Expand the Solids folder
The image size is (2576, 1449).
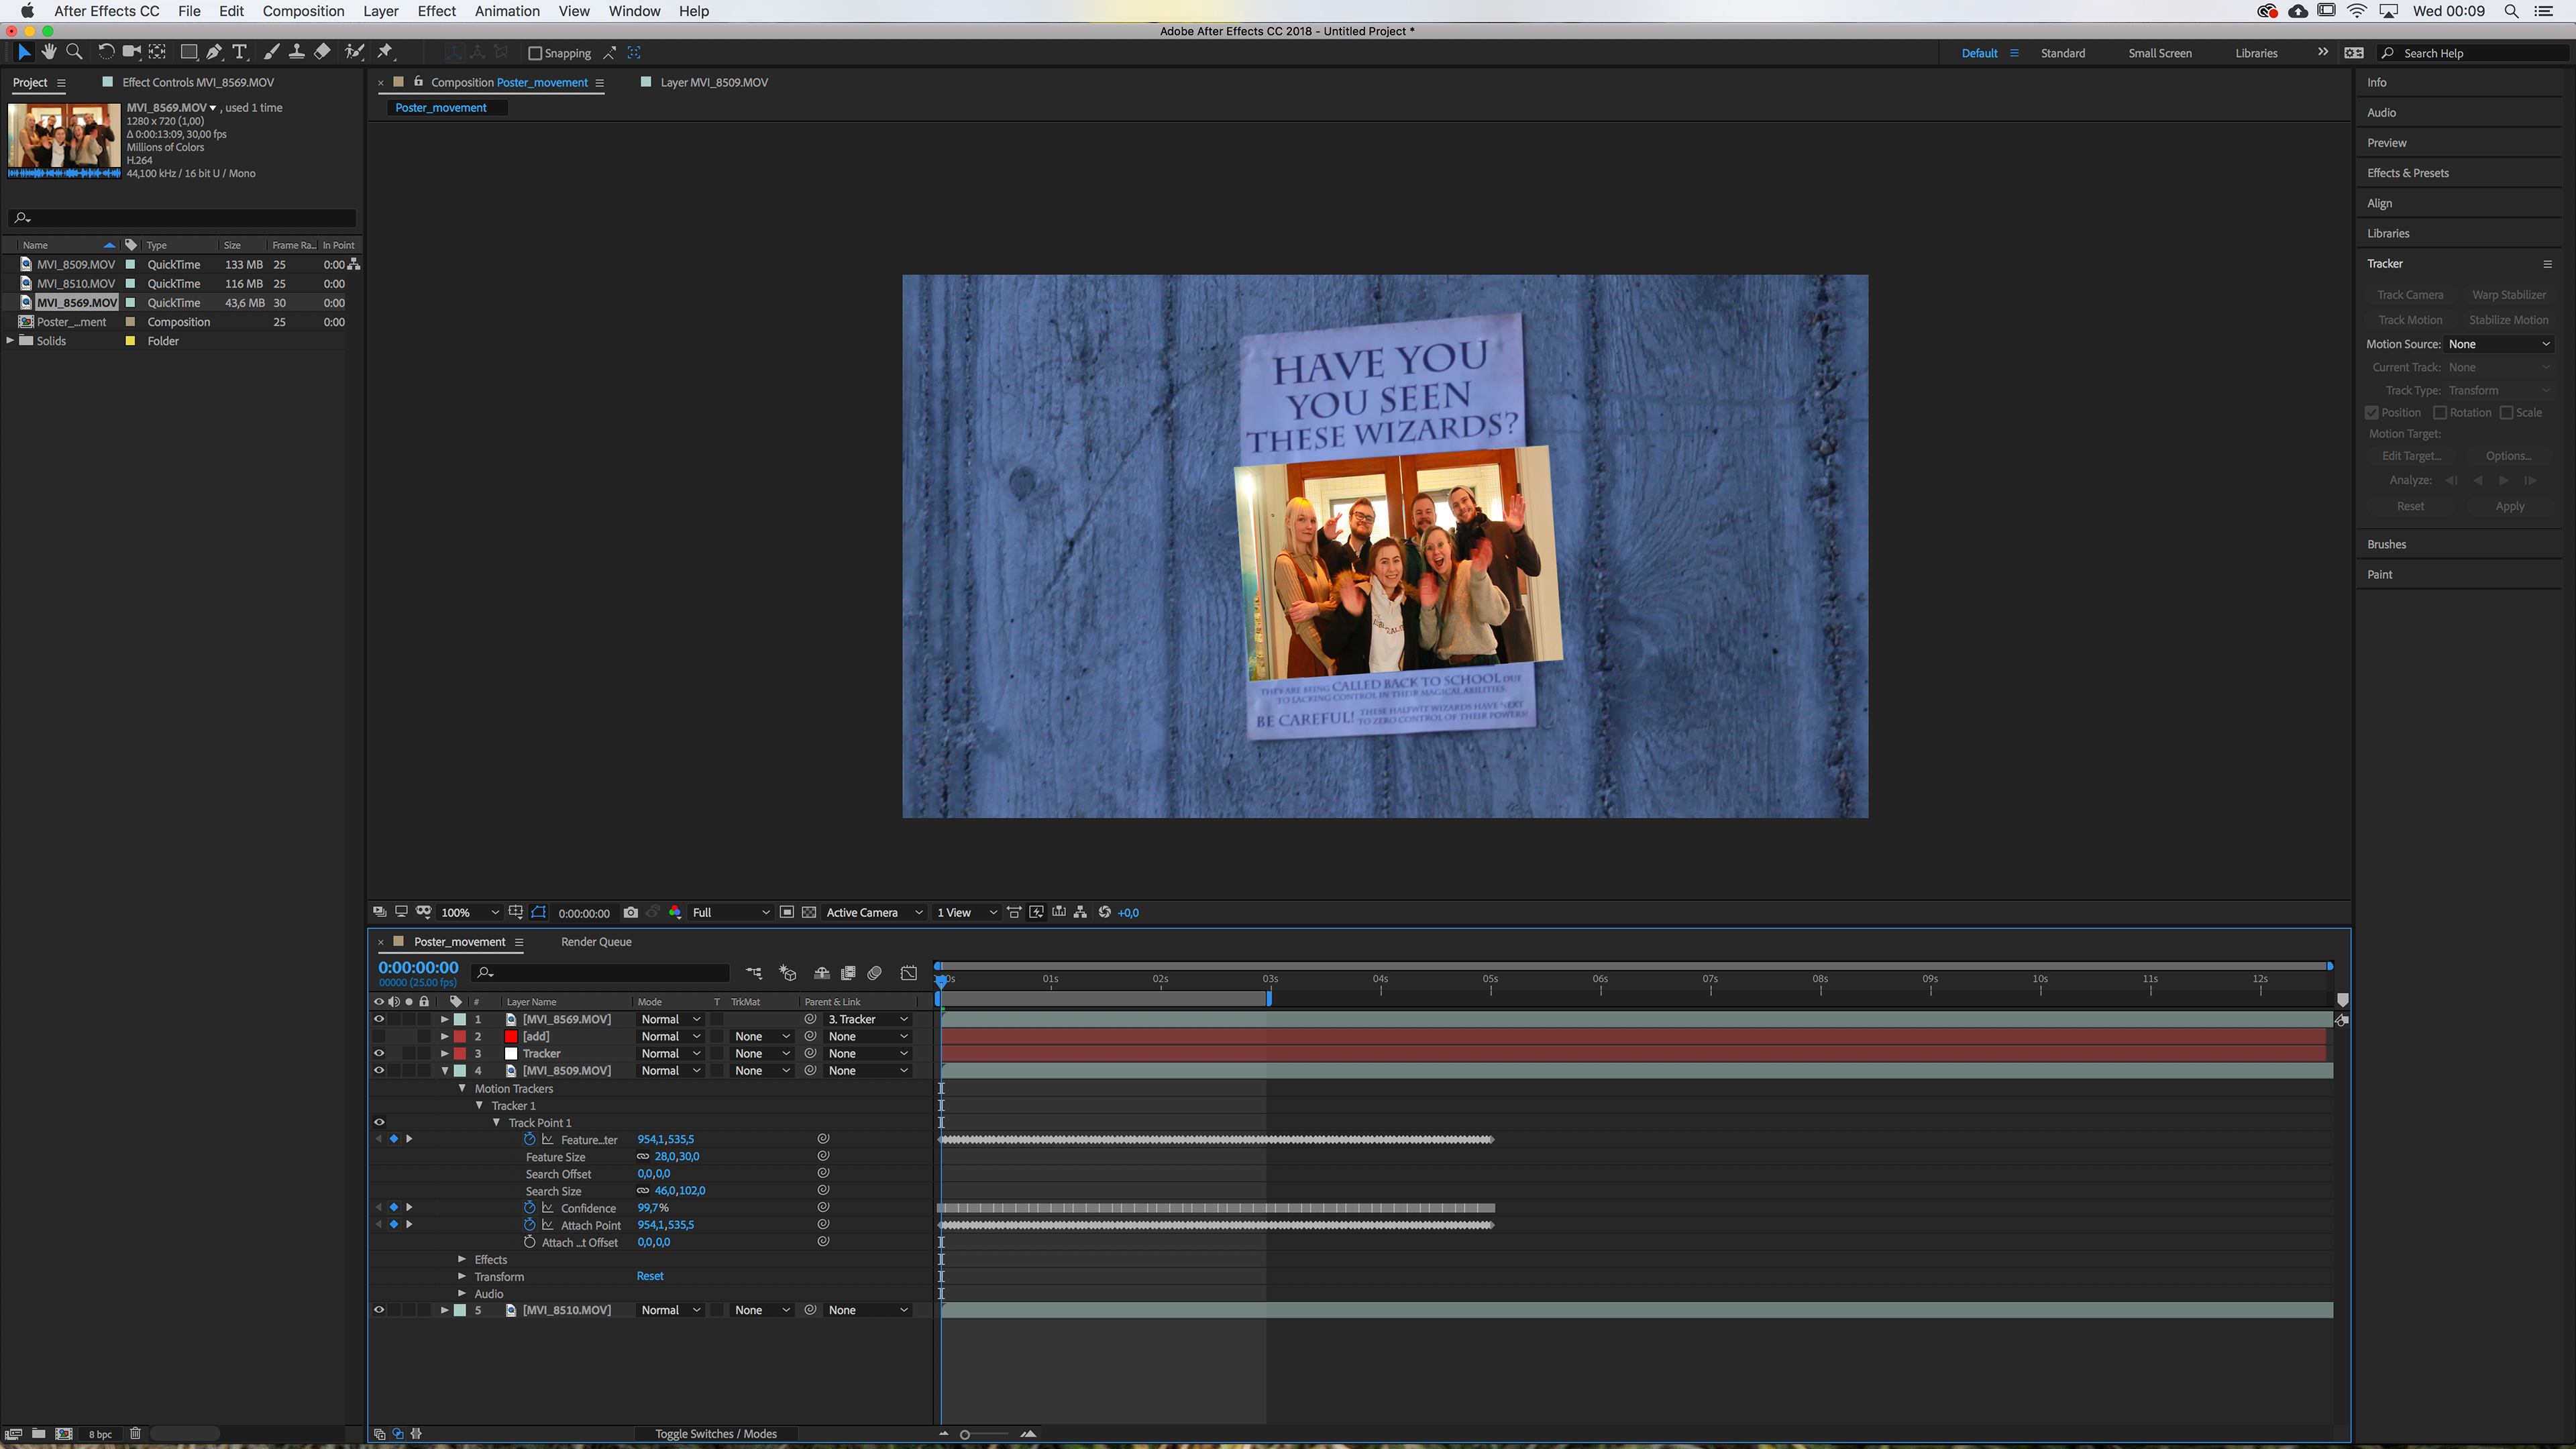[11, 341]
